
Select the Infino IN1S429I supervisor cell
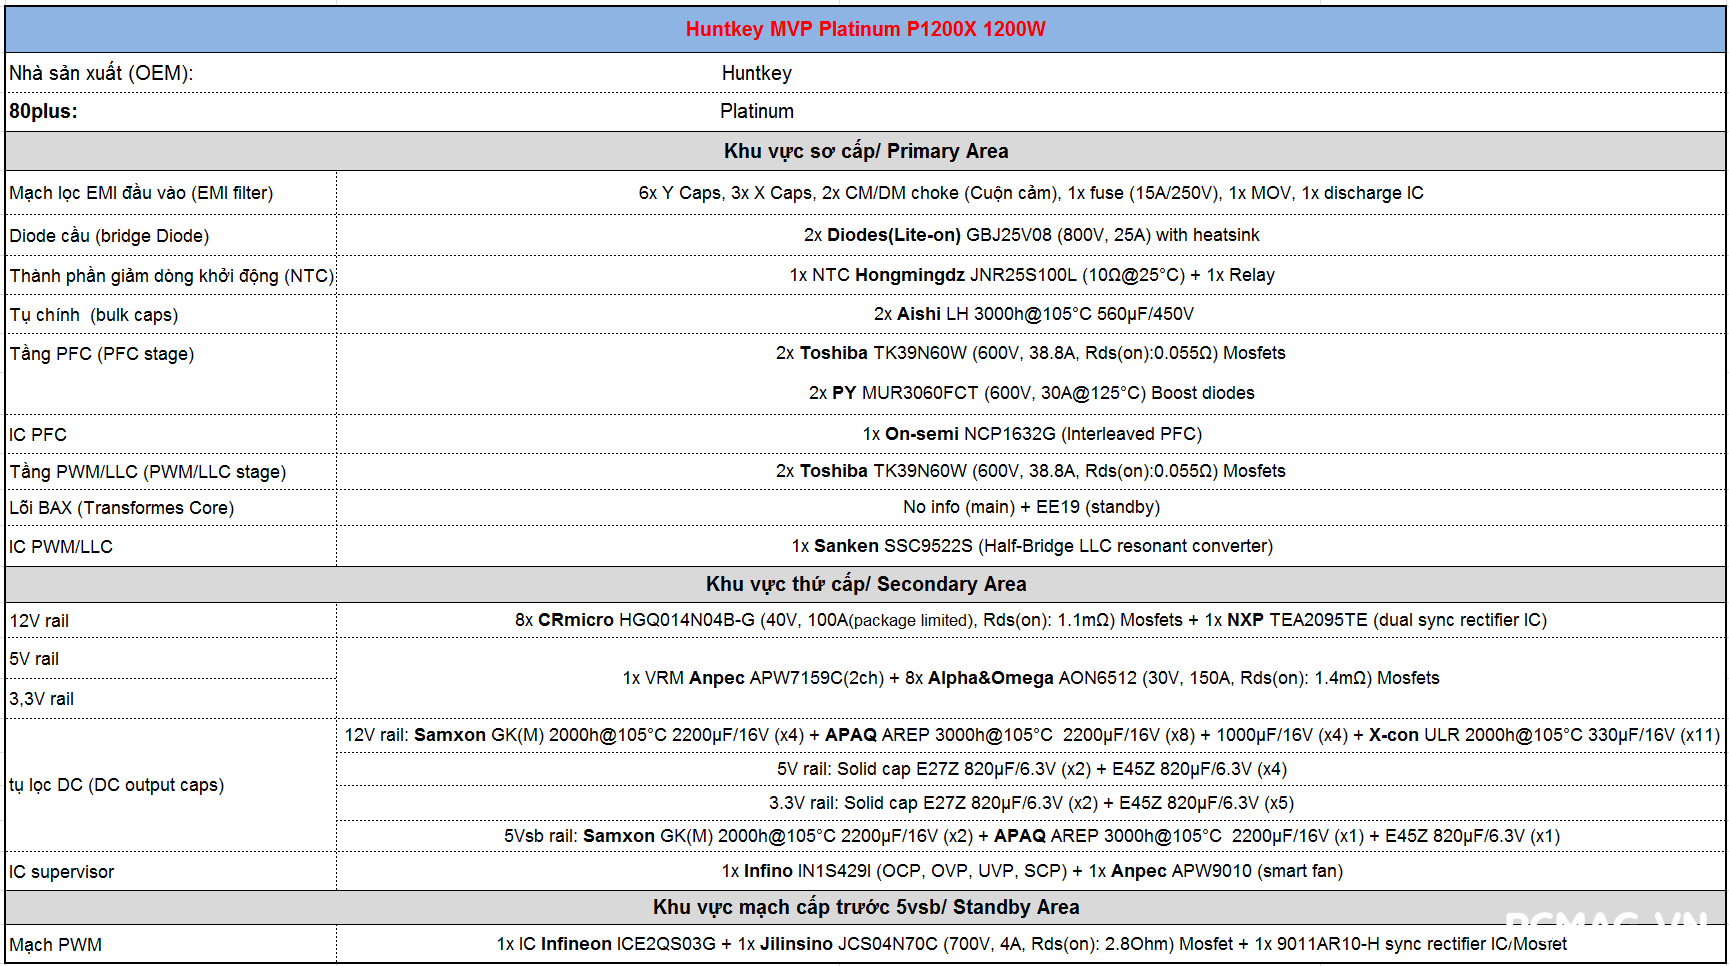[1031, 871]
